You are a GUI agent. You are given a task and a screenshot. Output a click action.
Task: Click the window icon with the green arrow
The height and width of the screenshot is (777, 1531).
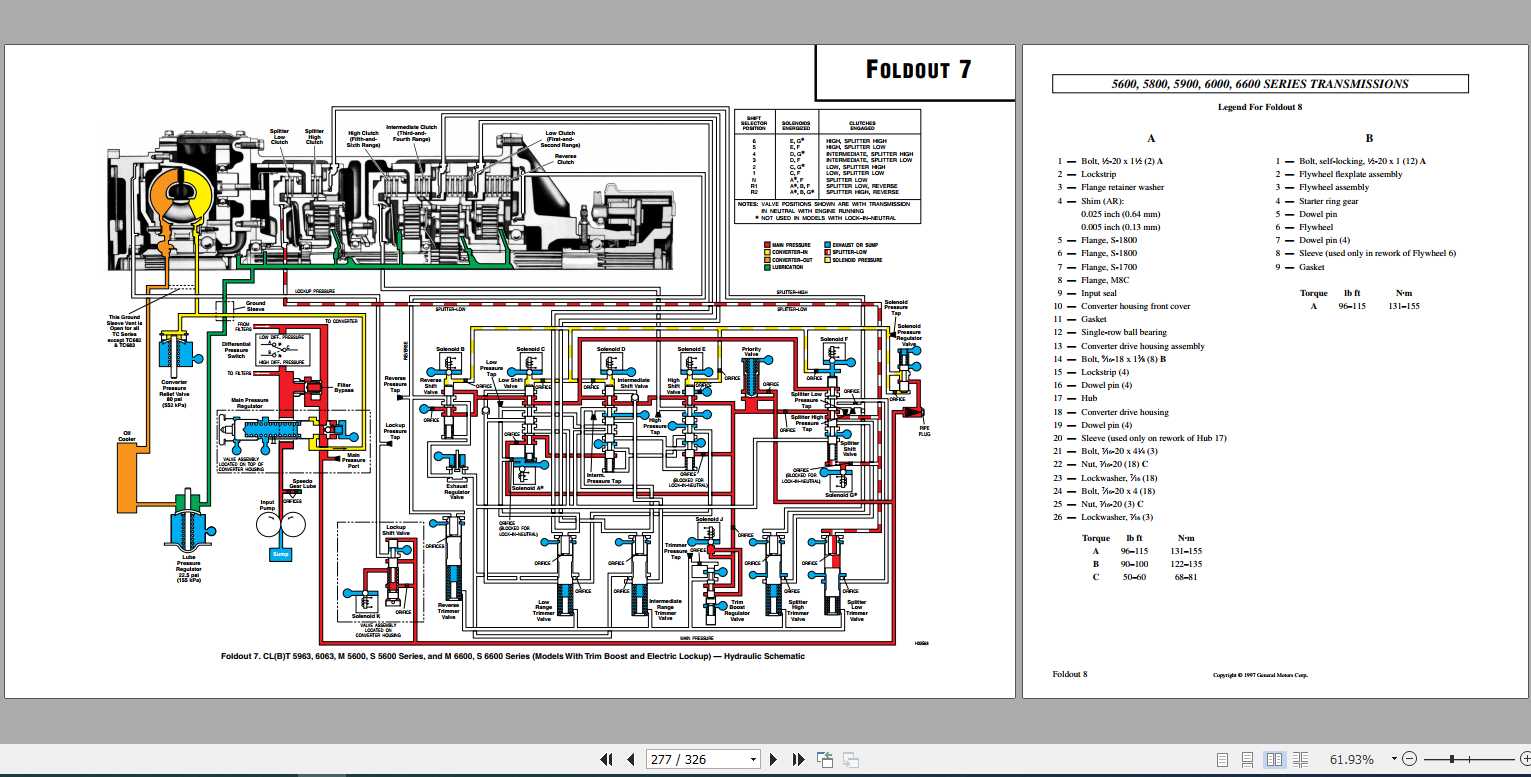(825, 759)
